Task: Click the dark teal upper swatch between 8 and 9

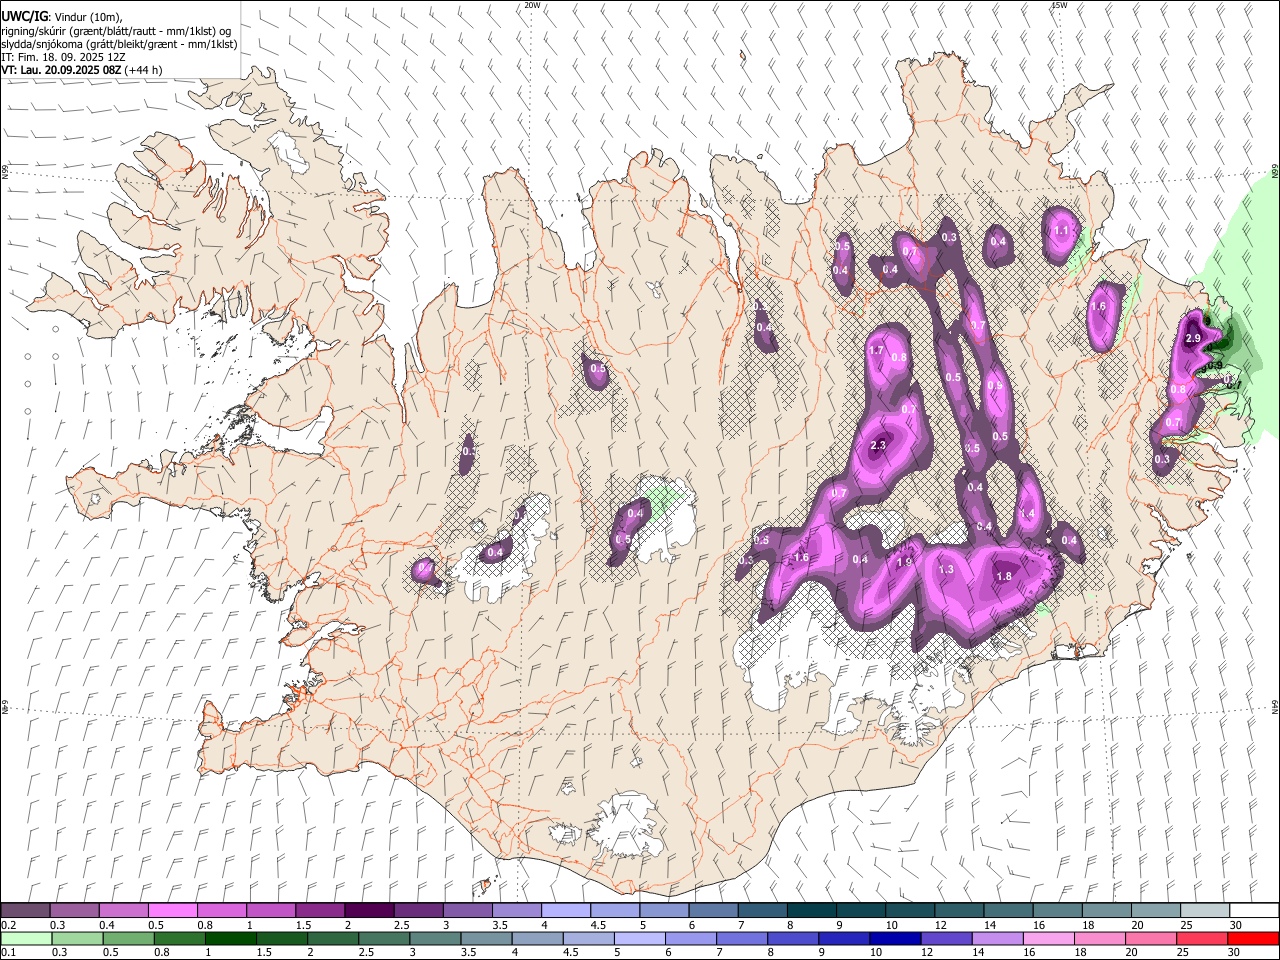Action: [810, 910]
